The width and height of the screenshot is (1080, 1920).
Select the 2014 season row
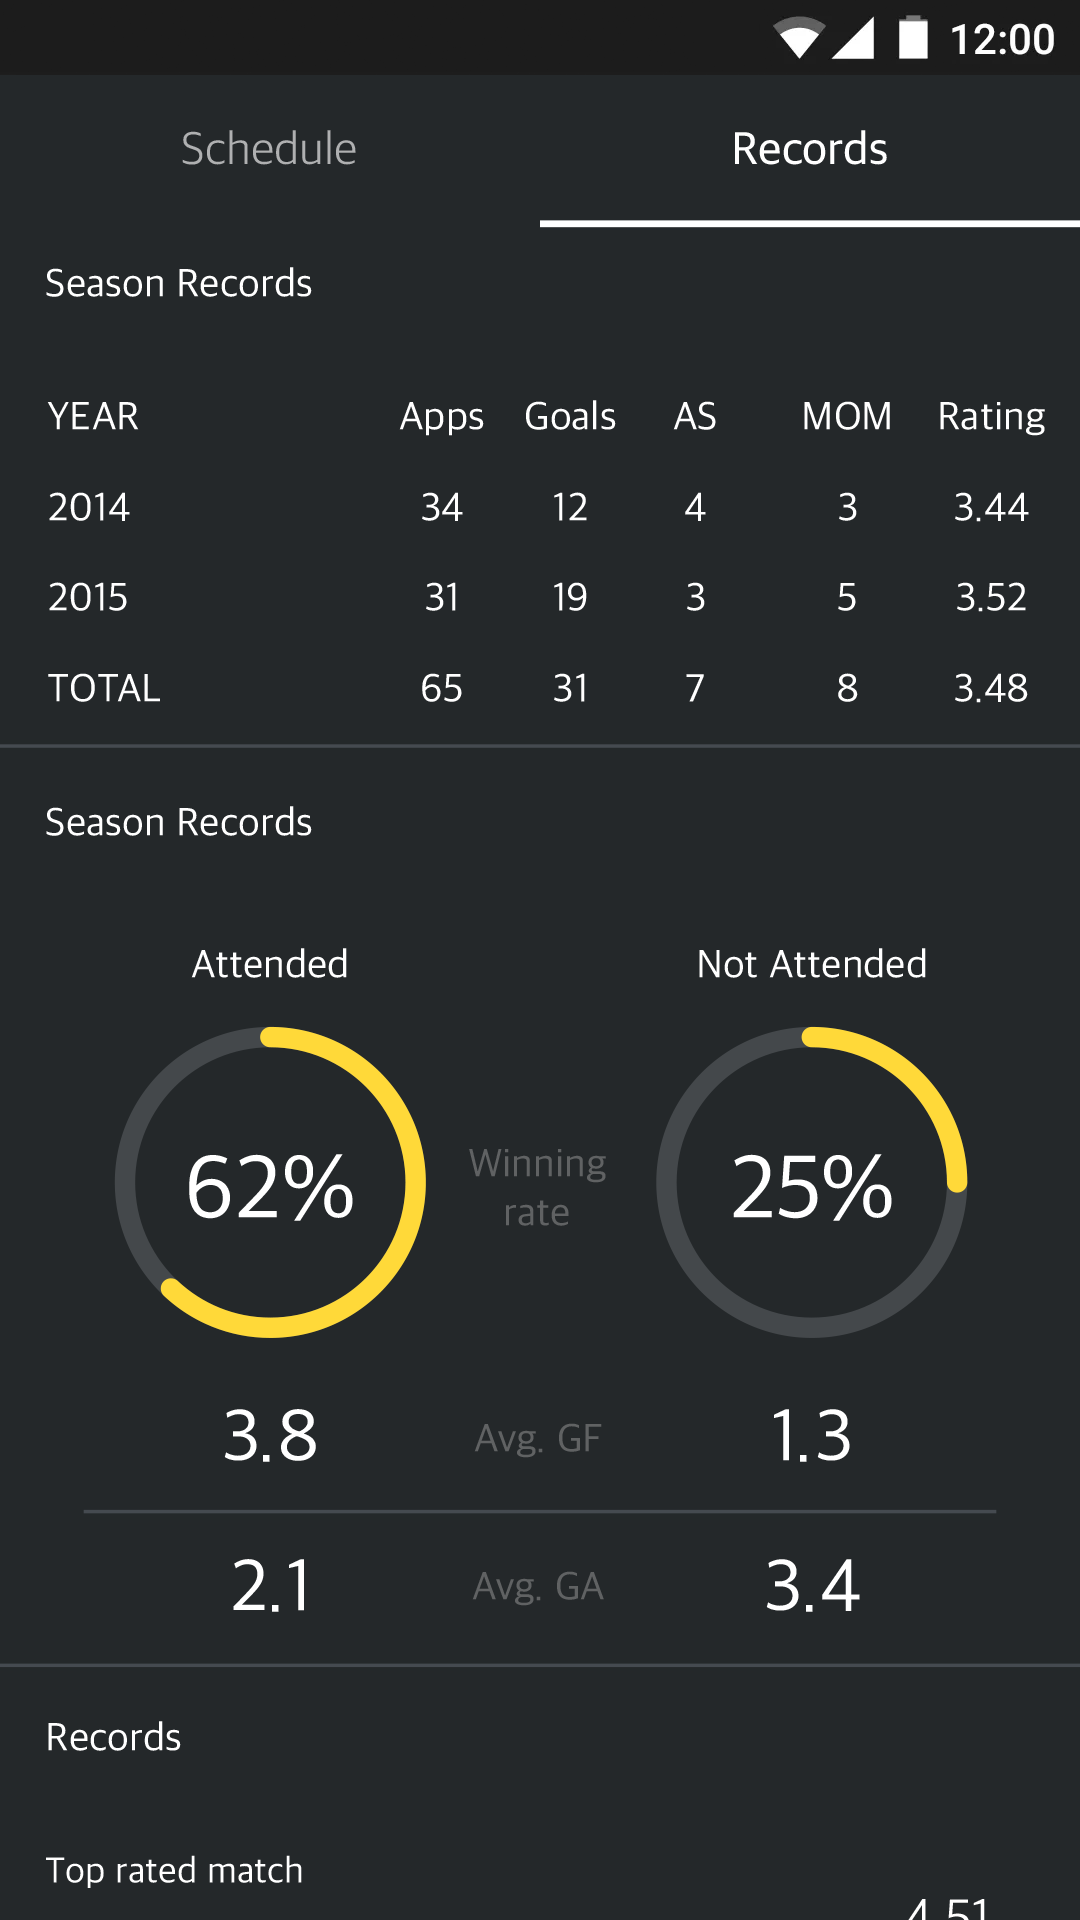pyautogui.click(x=540, y=507)
